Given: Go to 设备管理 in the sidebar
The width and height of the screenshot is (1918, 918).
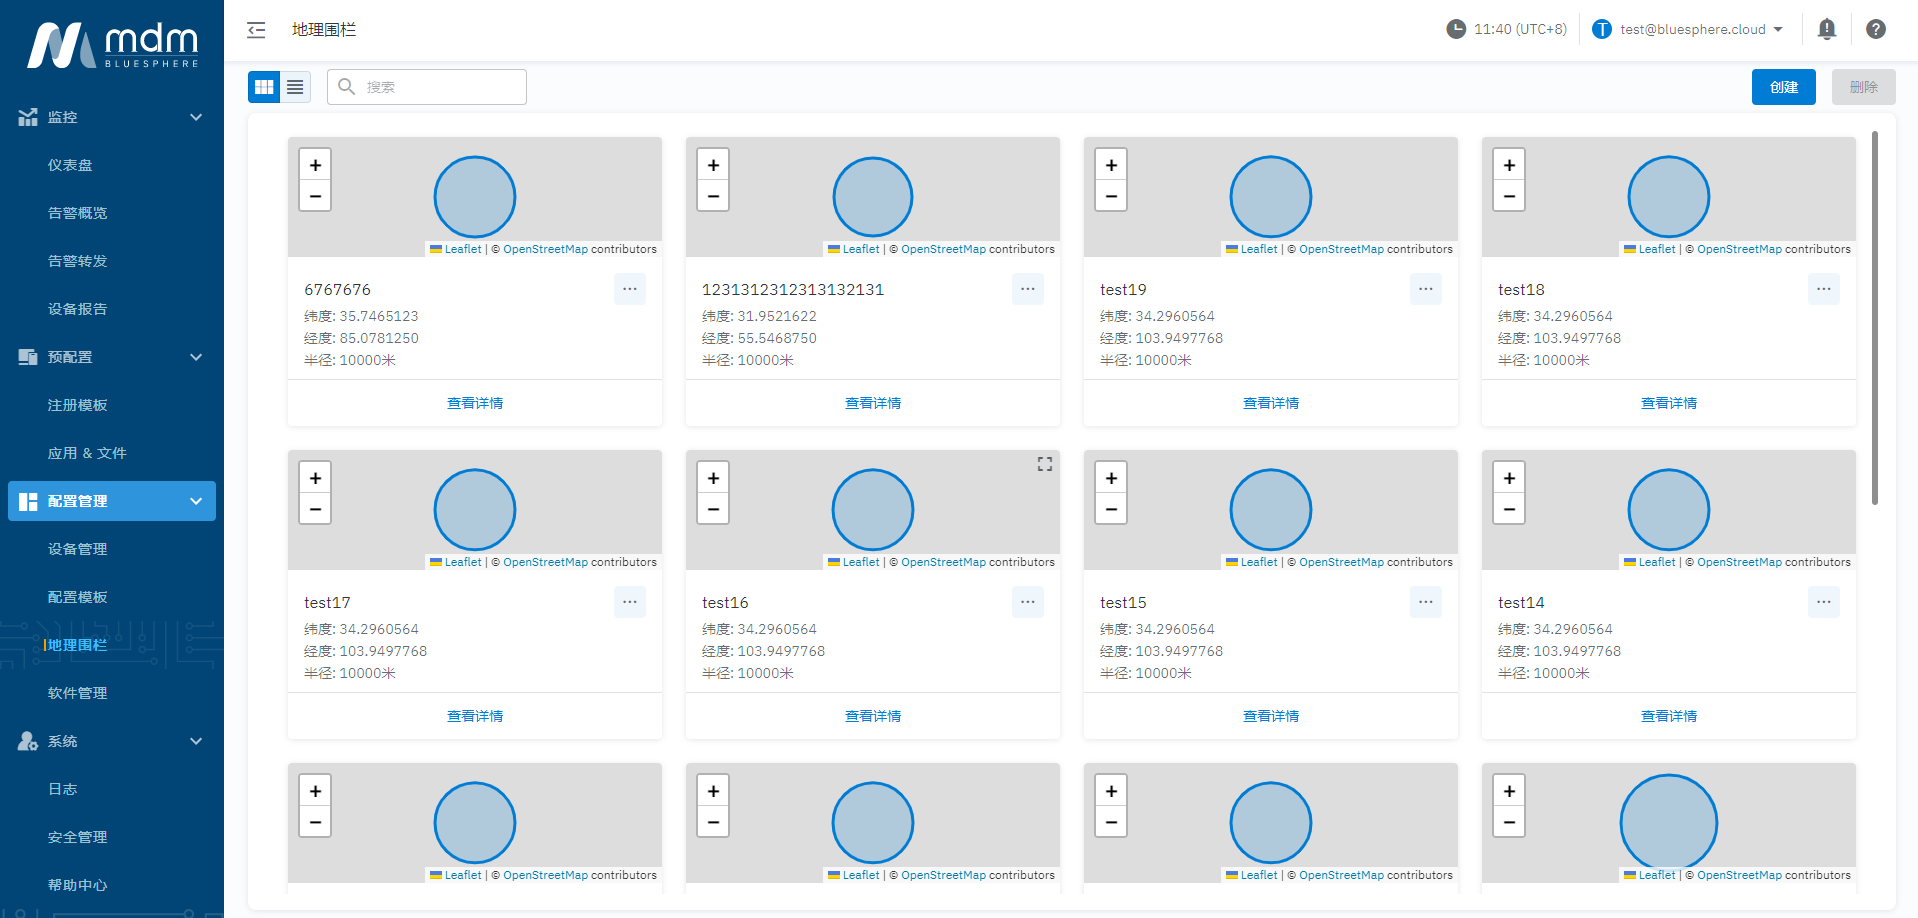Looking at the screenshot, I should [77, 549].
